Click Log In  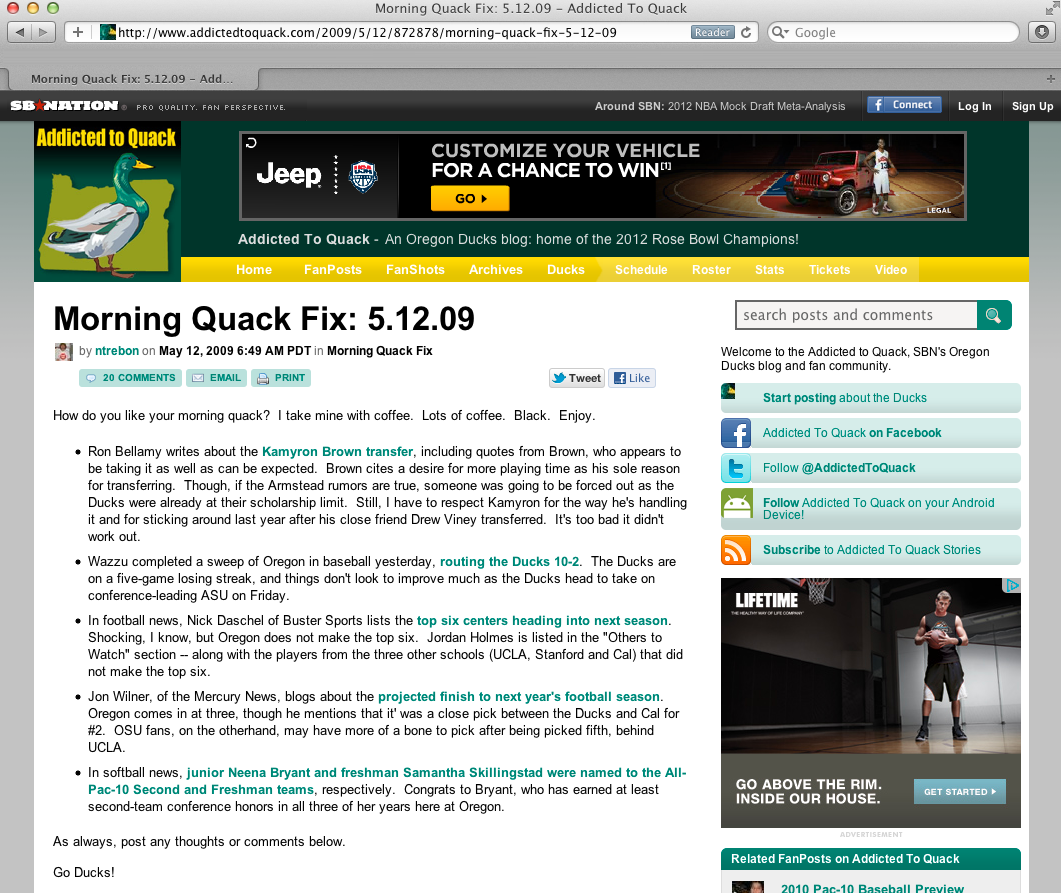click(974, 106)
